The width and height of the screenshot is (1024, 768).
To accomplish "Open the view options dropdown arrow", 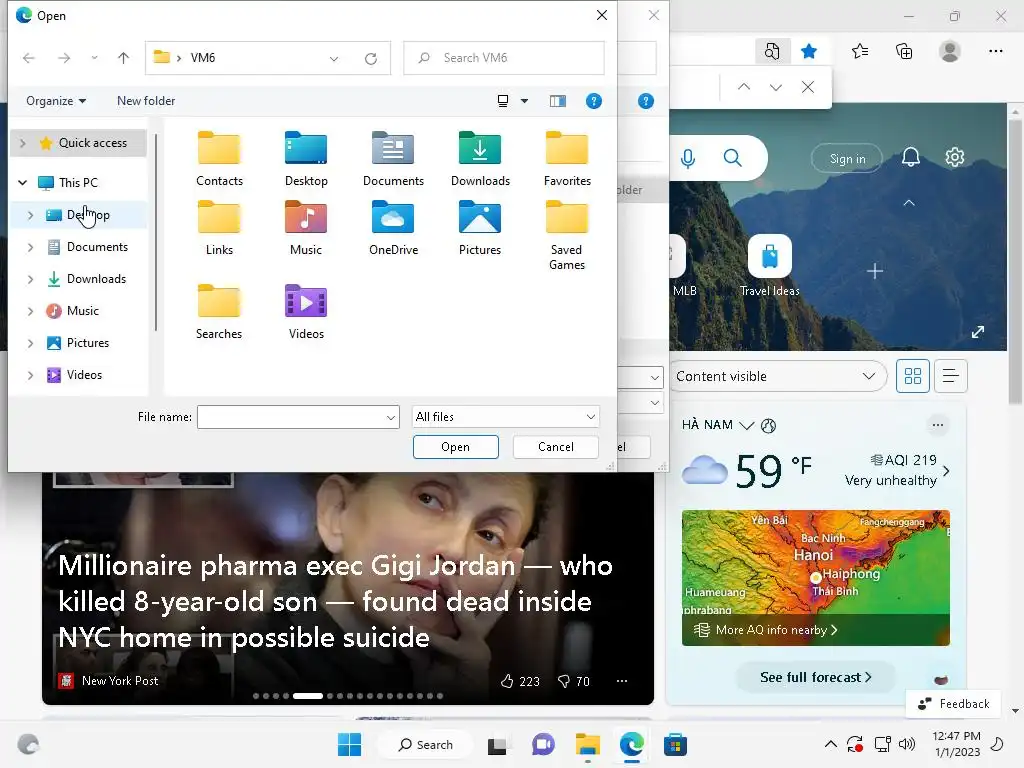I will [x=524, y=101].
